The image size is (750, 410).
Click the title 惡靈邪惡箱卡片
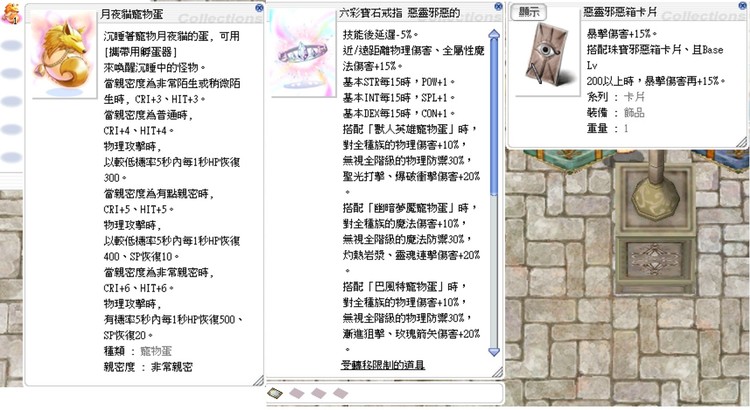tap(620, 12)
